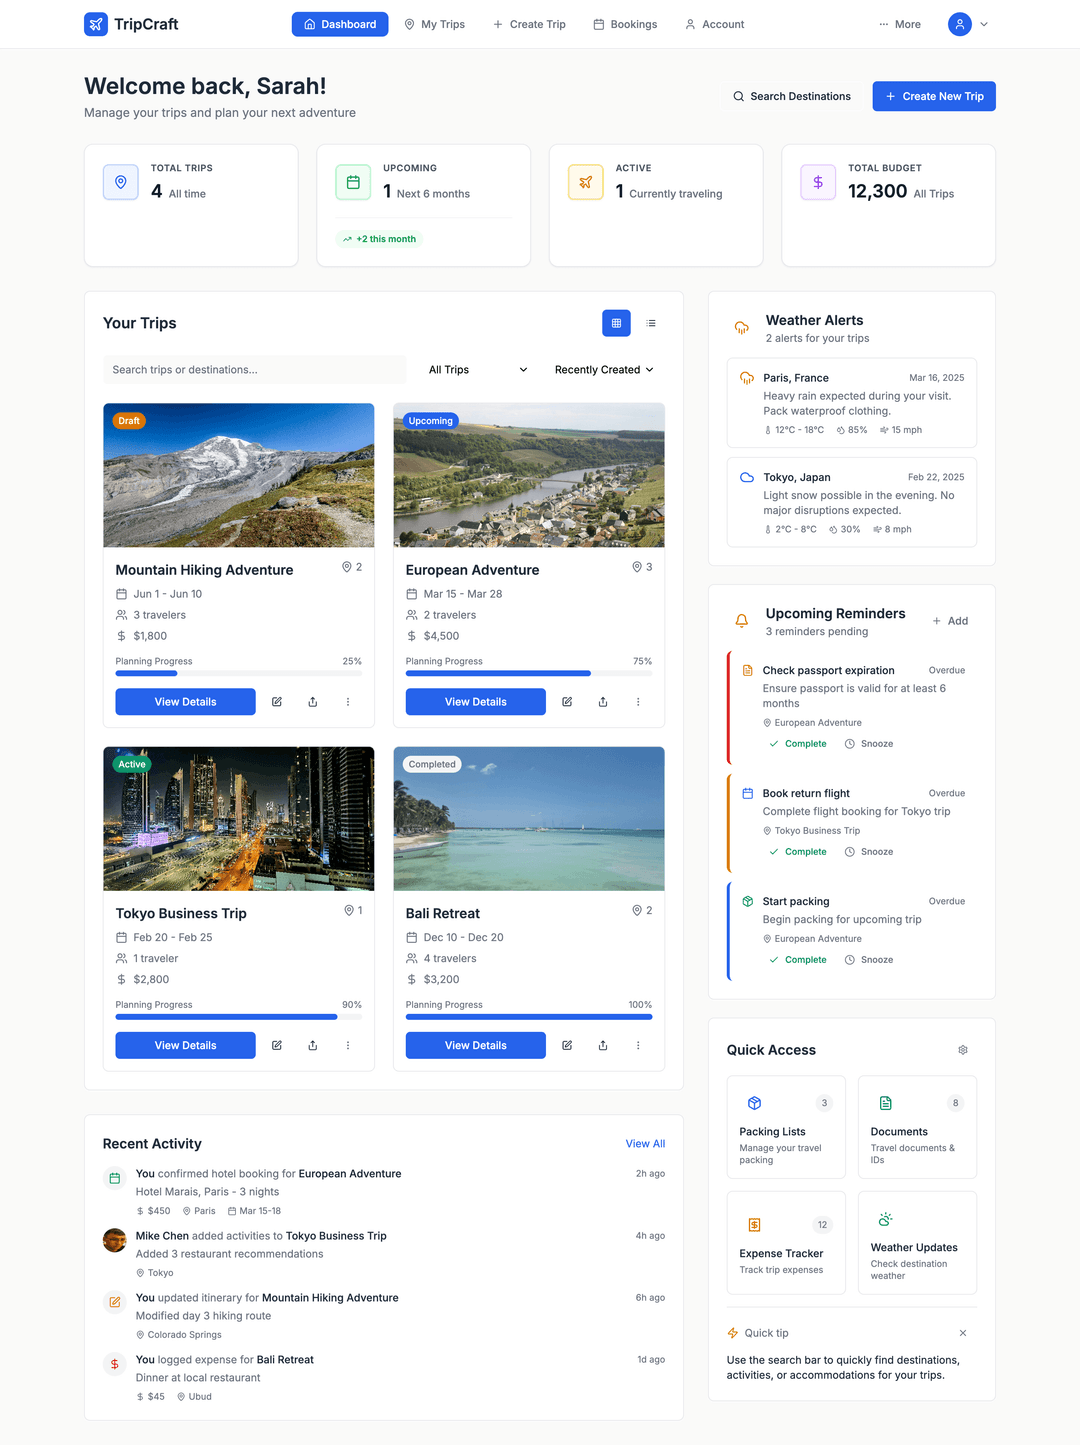Share the Bali Retreat trip
Image resolution: width=1080 pixels, height=1445 pixels.
(602, 1045)
